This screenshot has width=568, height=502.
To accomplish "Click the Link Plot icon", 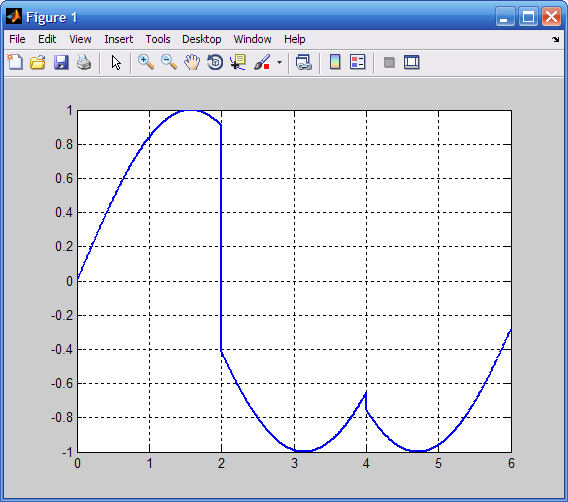I will click(304, 62).
